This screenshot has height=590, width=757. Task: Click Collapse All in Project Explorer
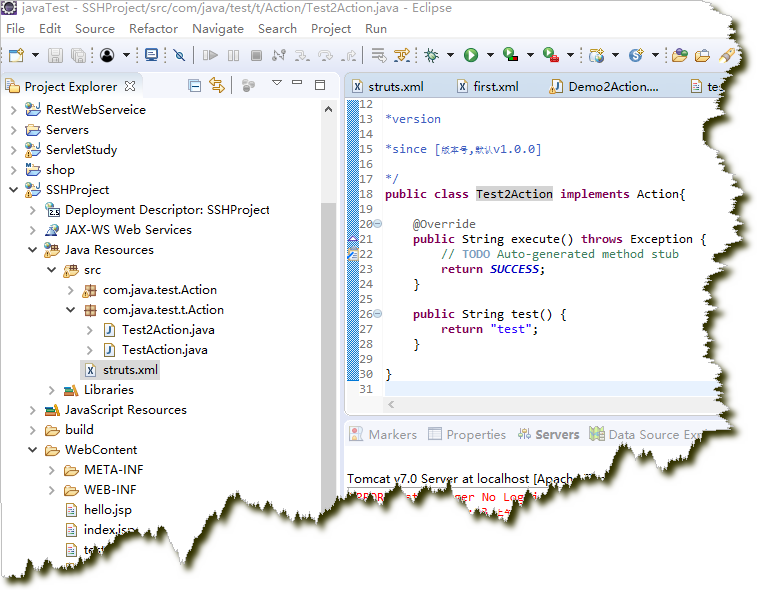[195, 86]
